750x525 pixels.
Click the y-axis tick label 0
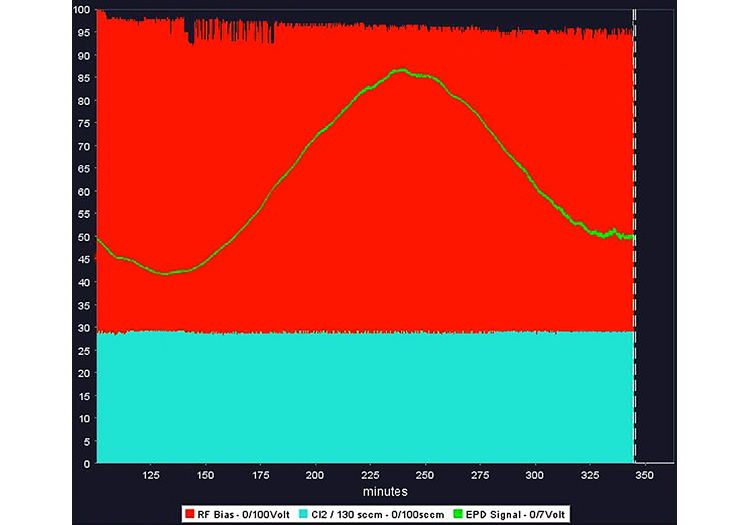(x=87, y=464)
